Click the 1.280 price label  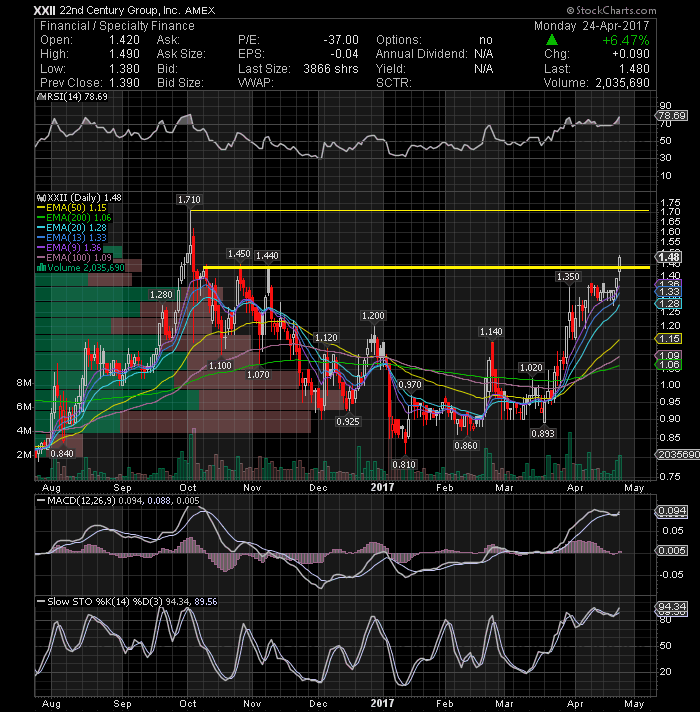coord(161,295)
